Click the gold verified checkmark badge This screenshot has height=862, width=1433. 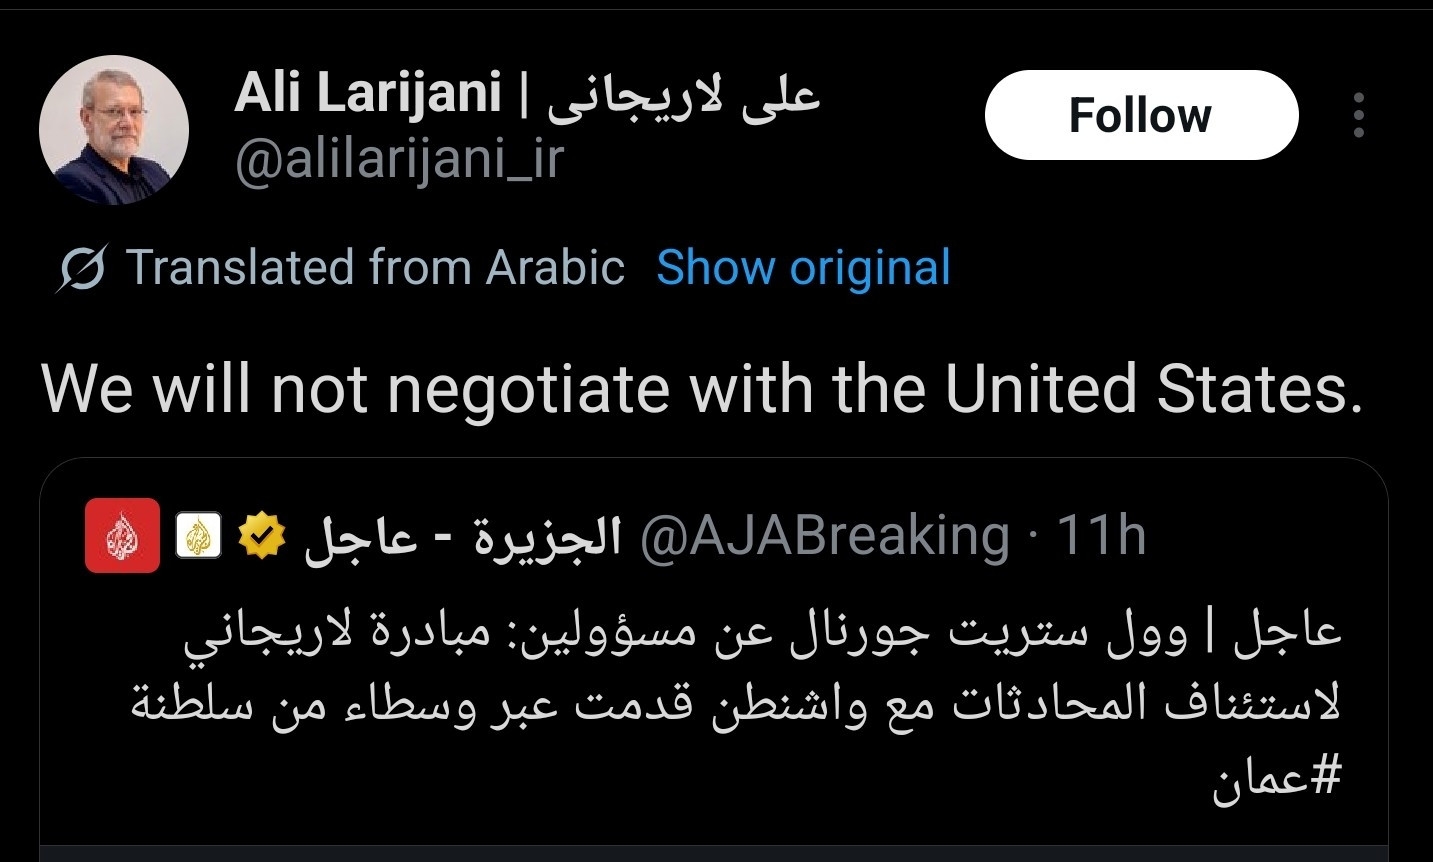point(262,536)
